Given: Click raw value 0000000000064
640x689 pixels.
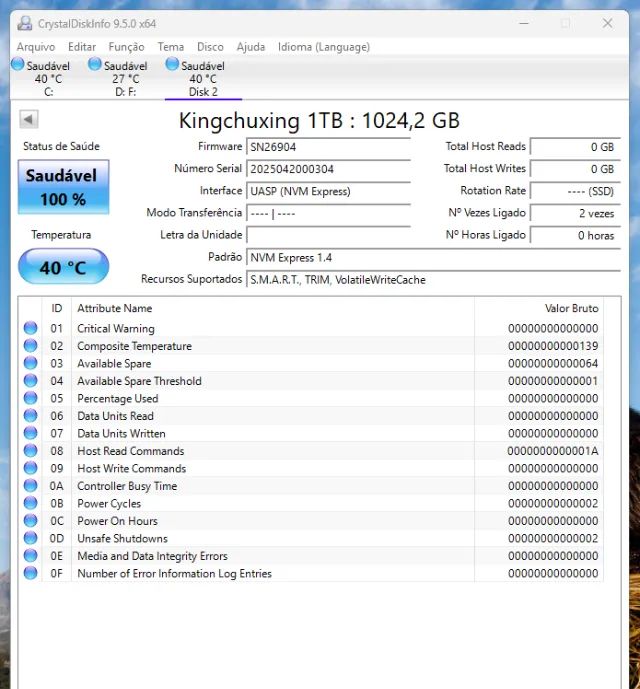Looking at the screenshot, I should coord(553,363).
